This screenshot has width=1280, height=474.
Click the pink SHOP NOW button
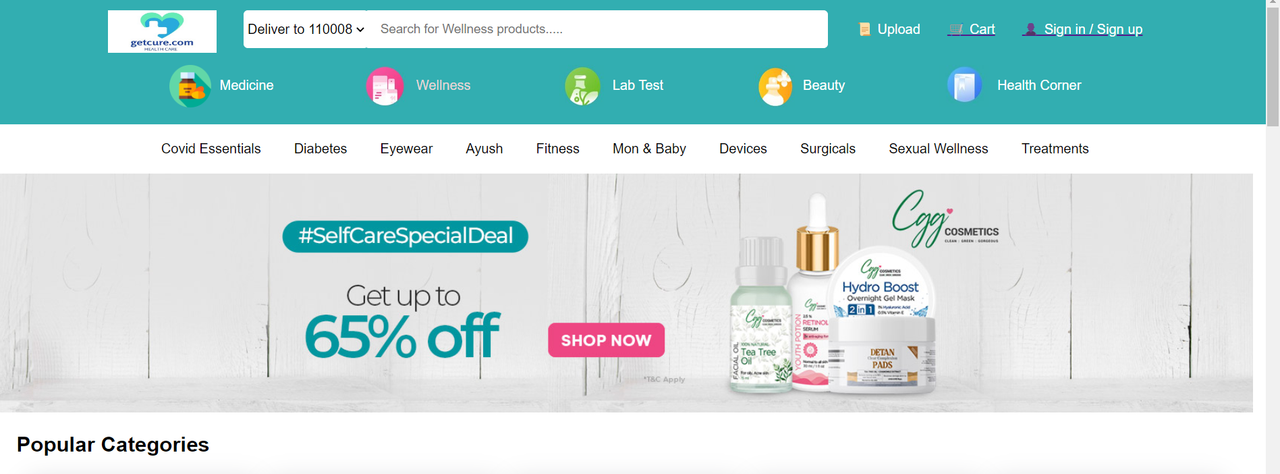click(606, 340)
